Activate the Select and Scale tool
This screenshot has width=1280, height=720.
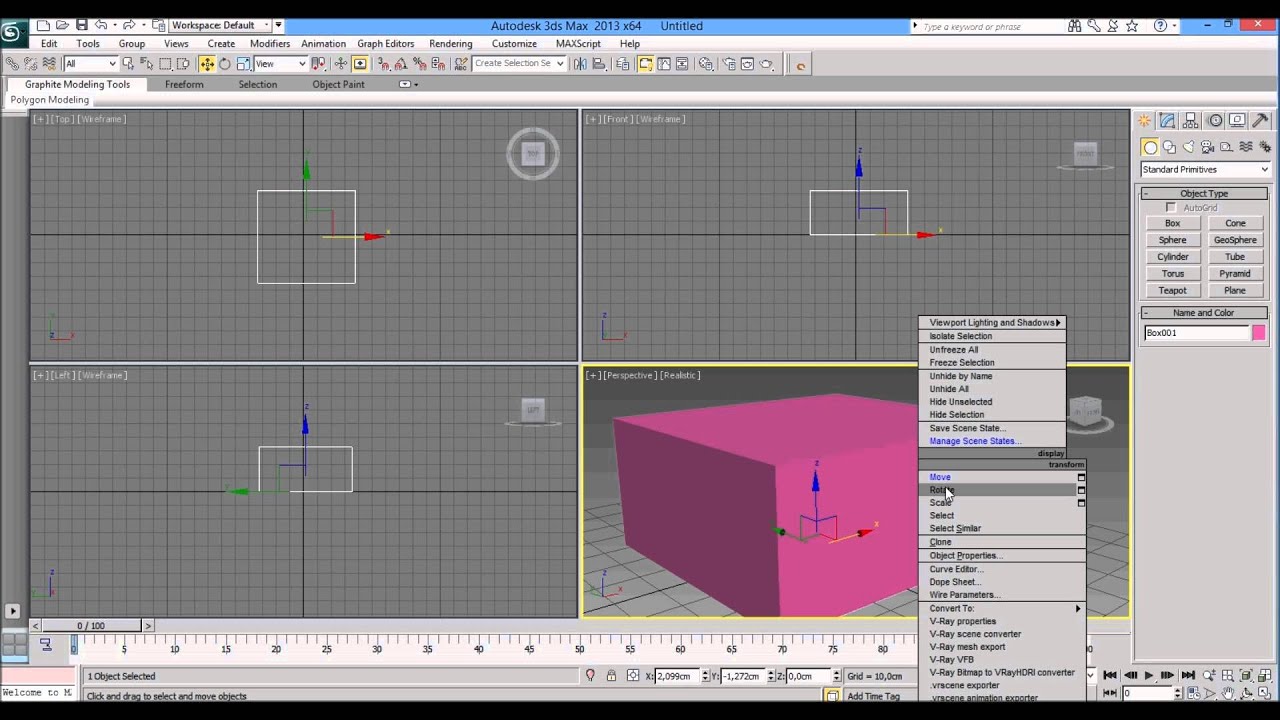click(243, 64)
